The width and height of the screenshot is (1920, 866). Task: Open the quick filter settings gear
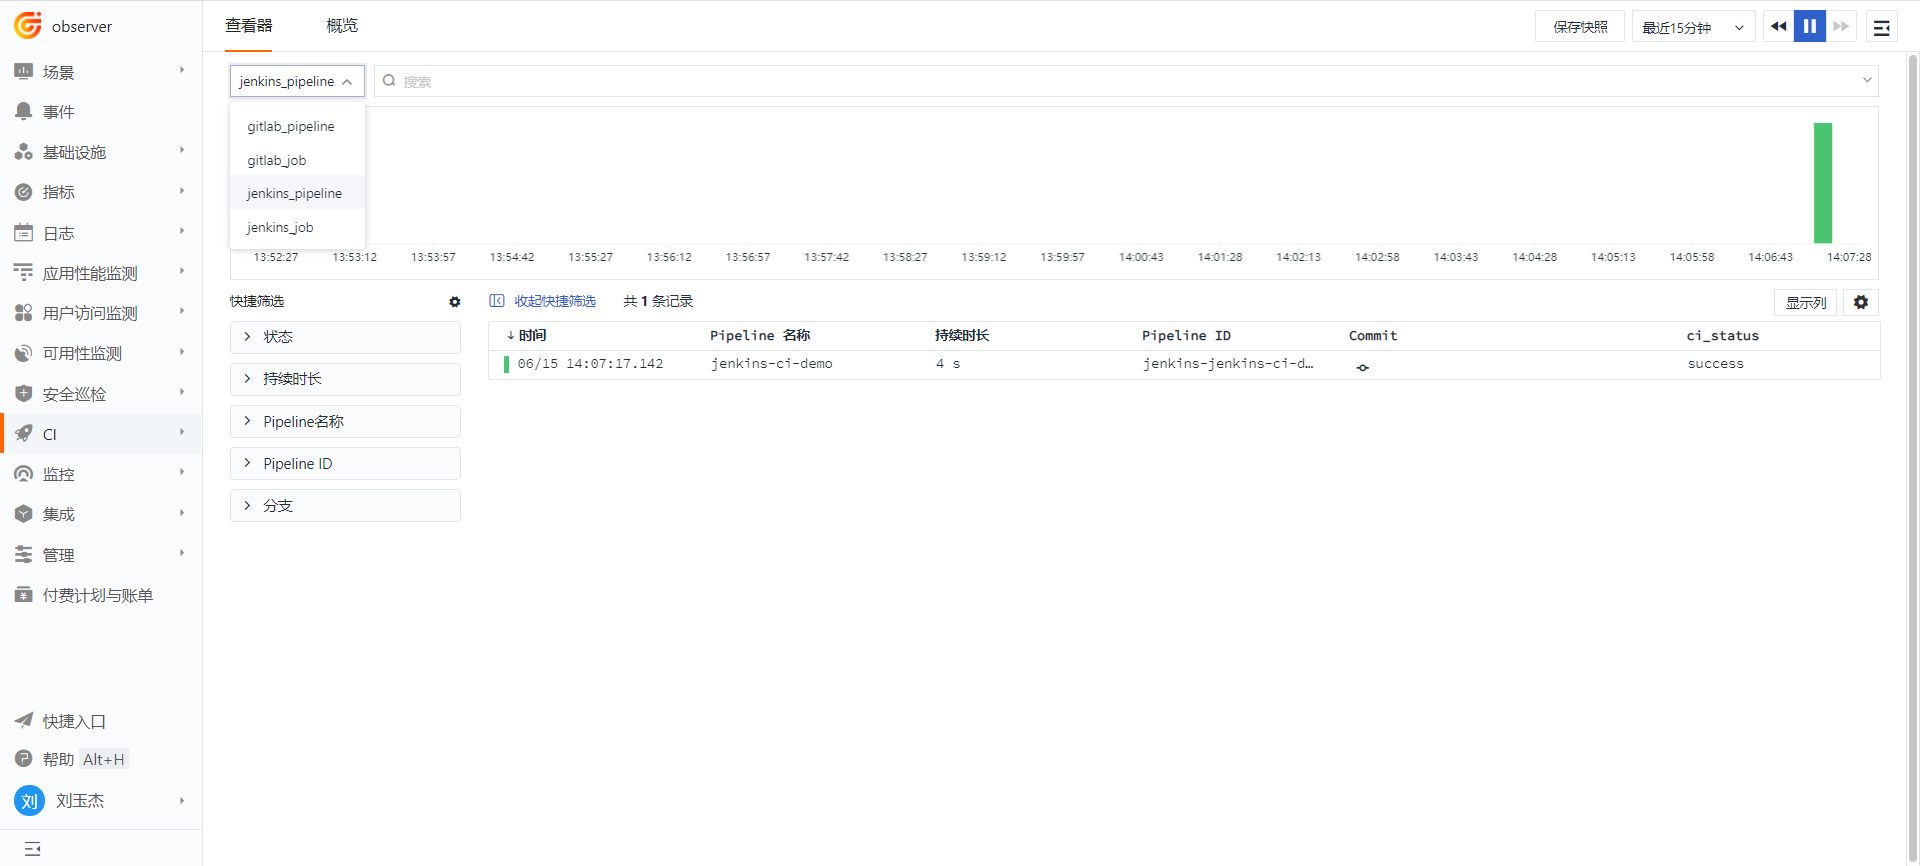455,302
